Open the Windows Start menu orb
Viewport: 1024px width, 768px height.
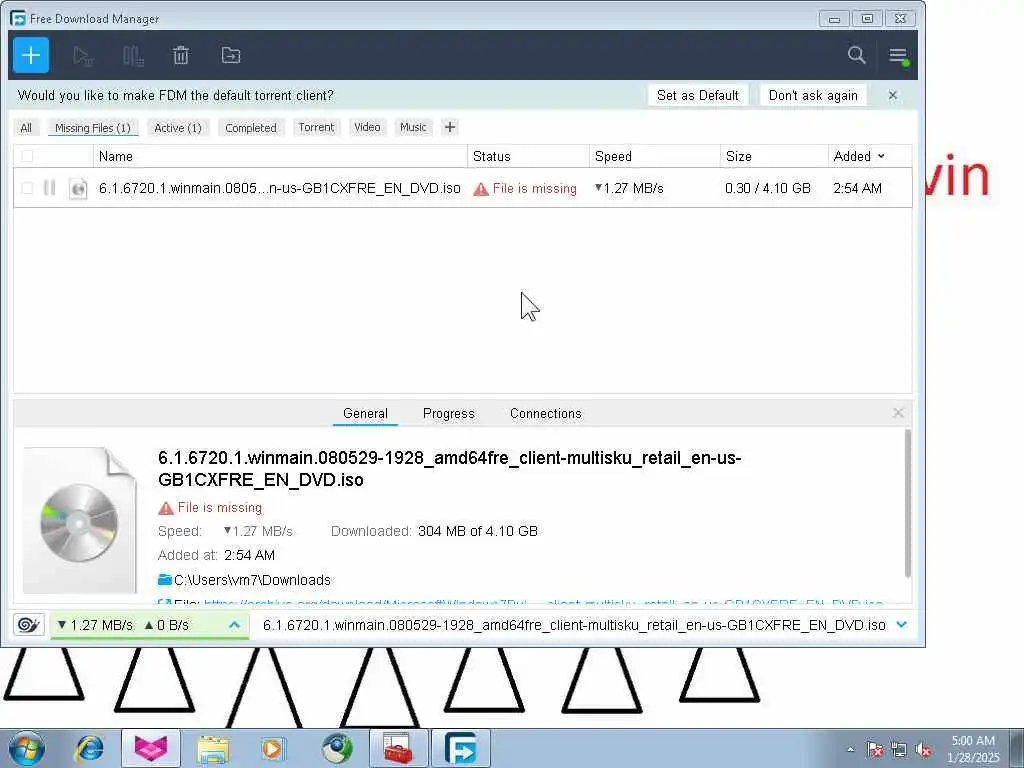coord(27,748)
